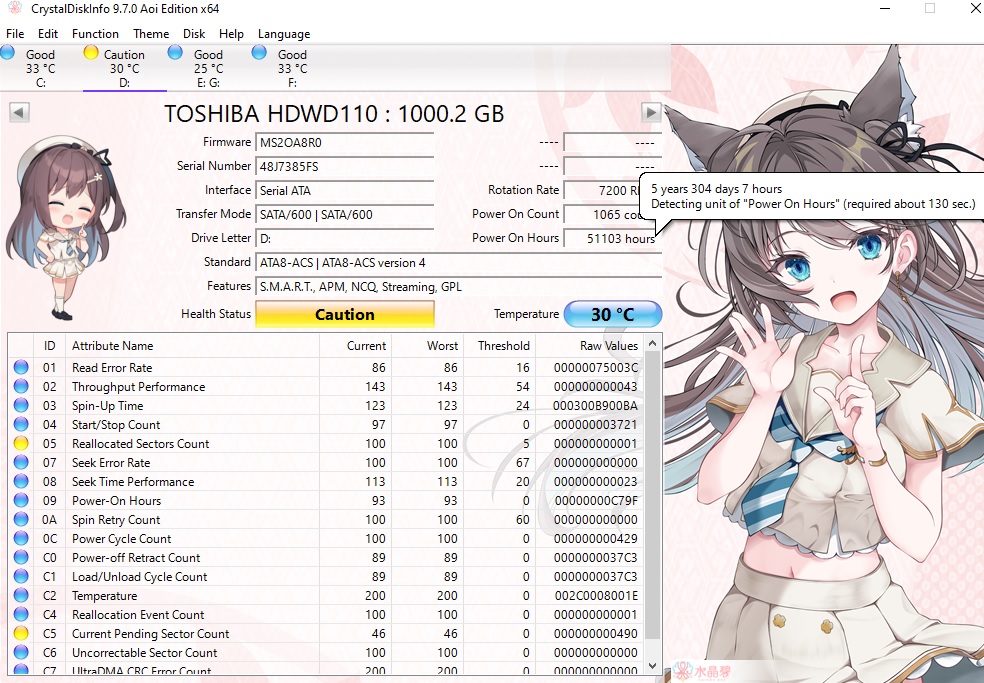Open the Language menu
984x683 pixels.
(x=284, y=34)
